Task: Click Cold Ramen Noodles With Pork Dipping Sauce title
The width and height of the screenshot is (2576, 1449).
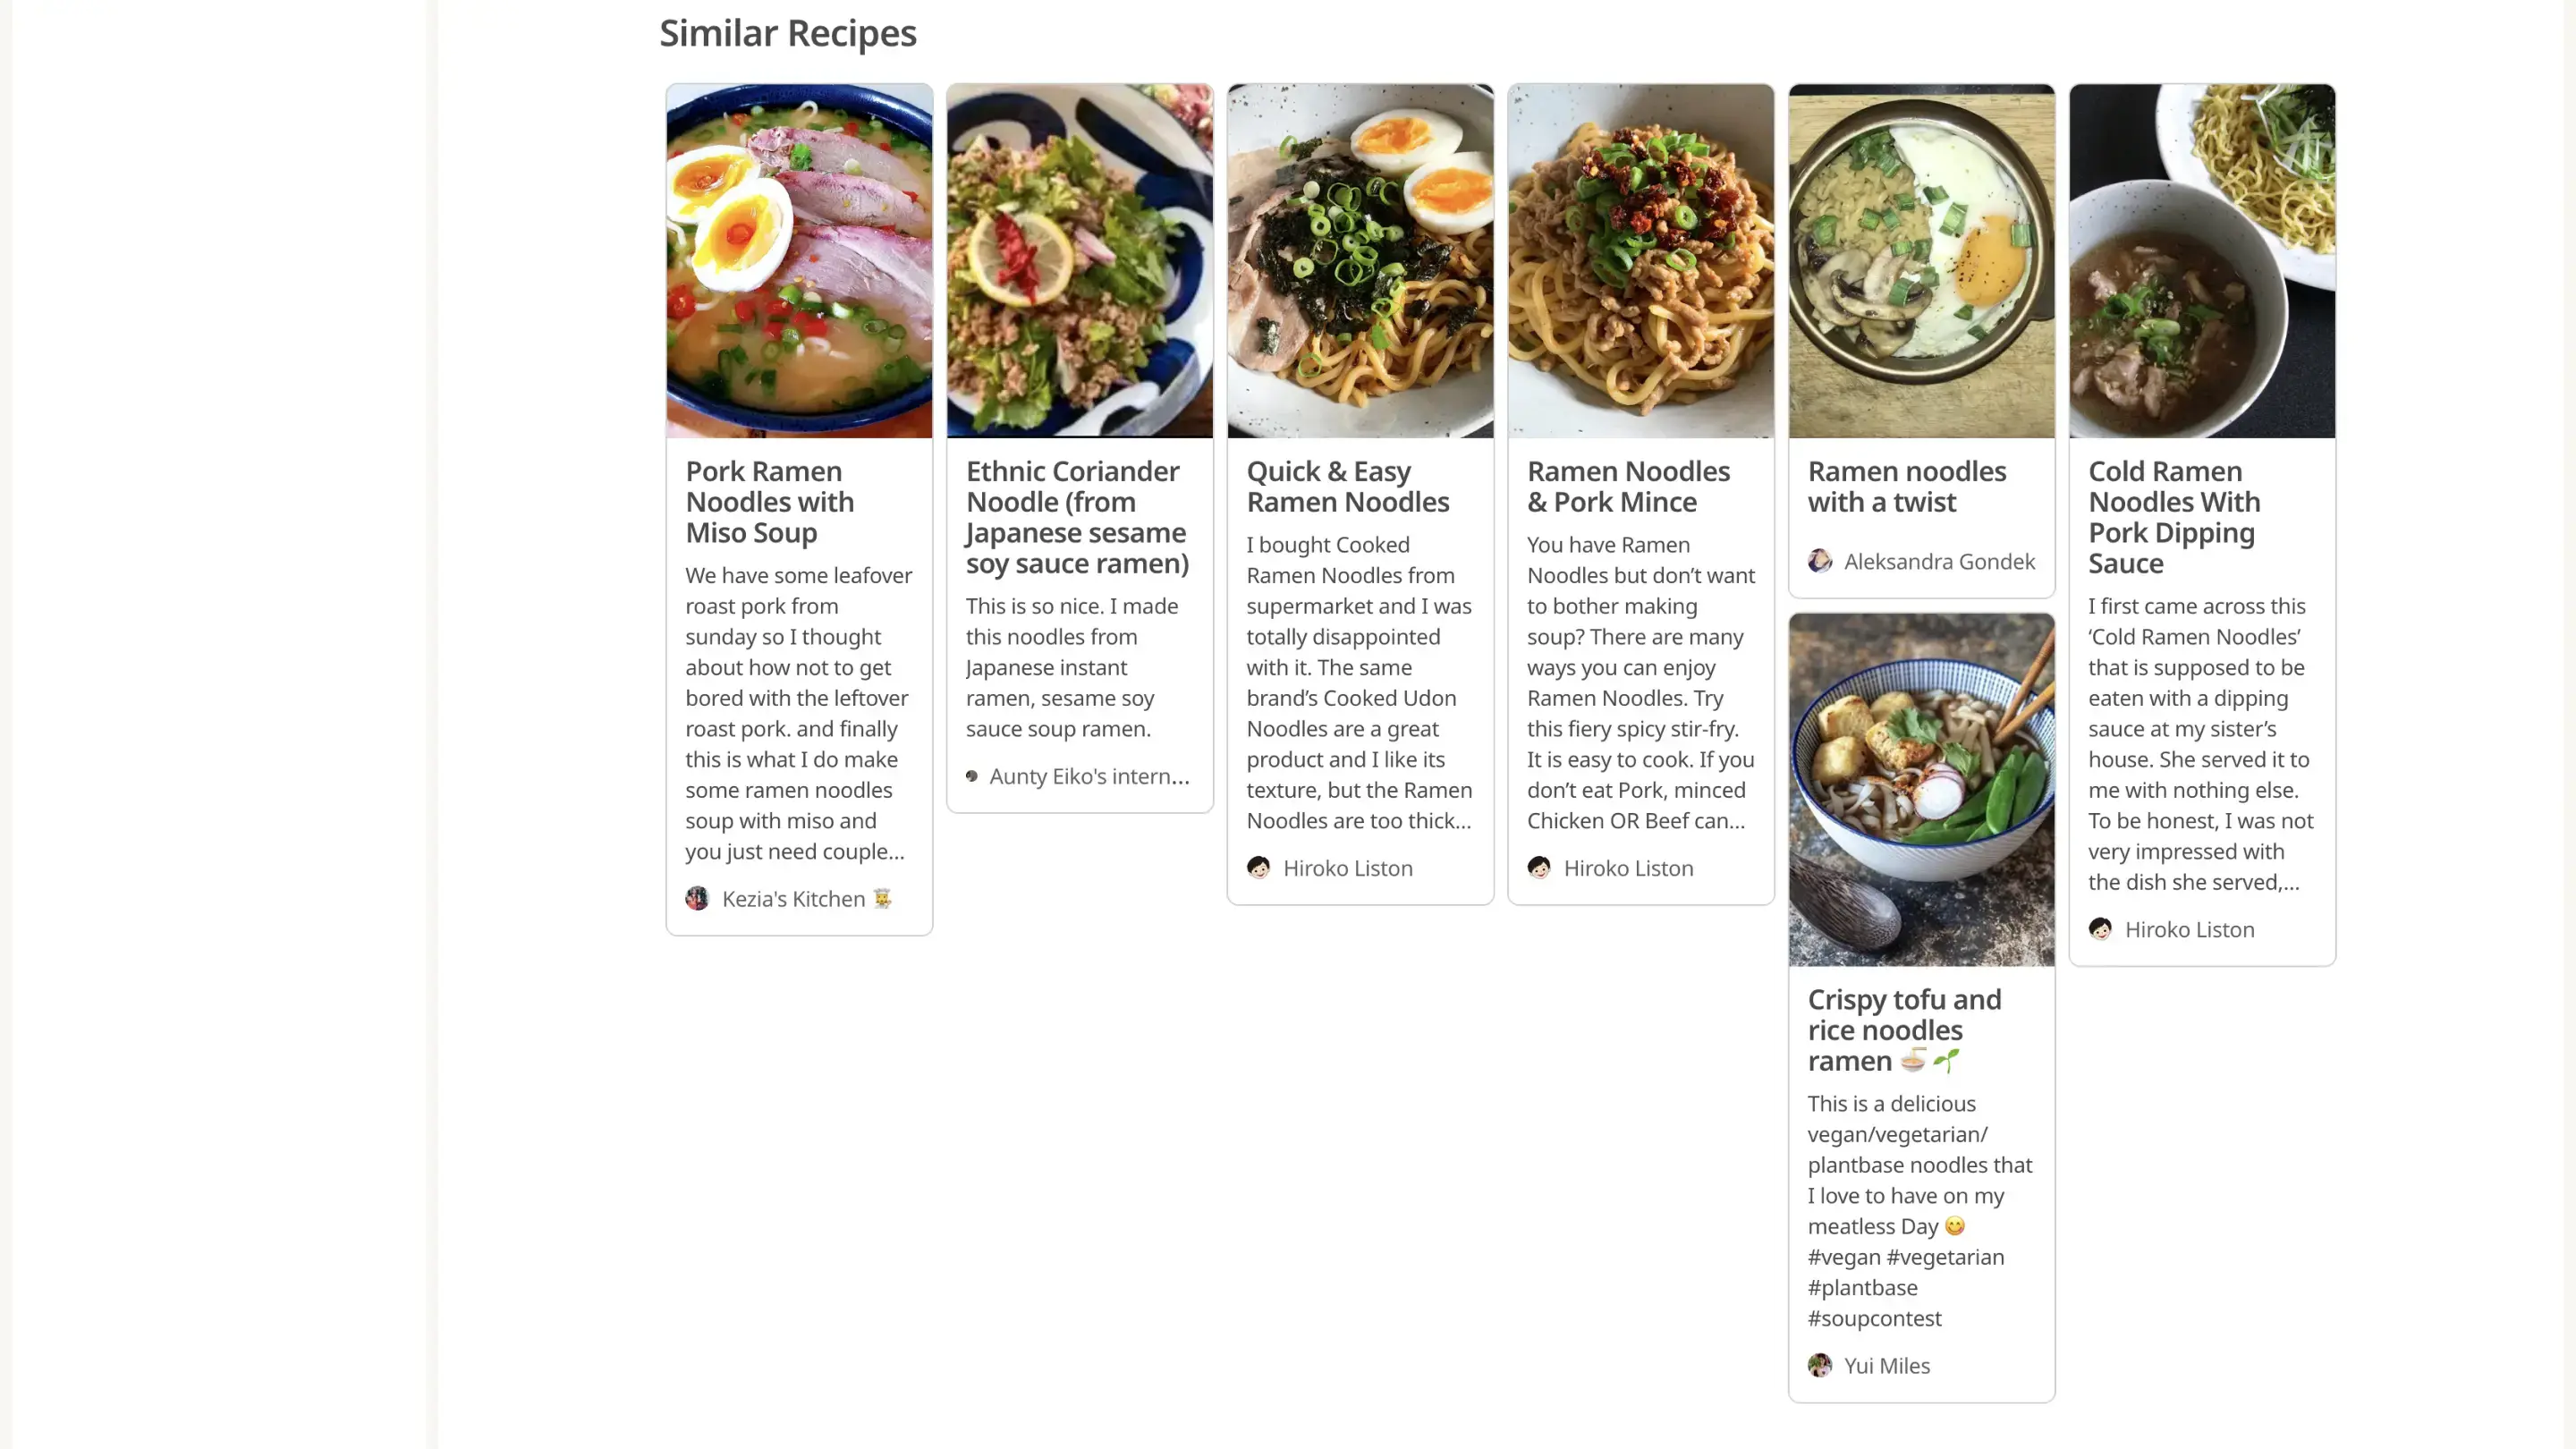Action: [2173, 516]
